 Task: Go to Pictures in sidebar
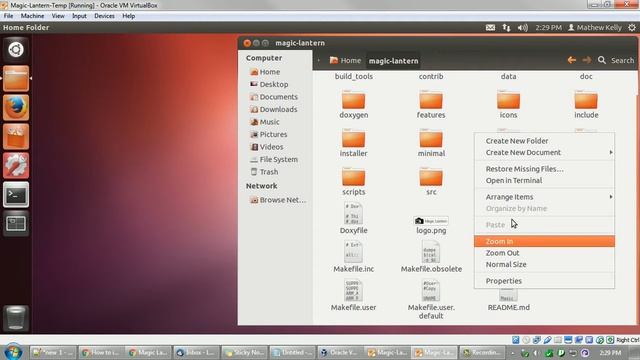pos(269,134)
